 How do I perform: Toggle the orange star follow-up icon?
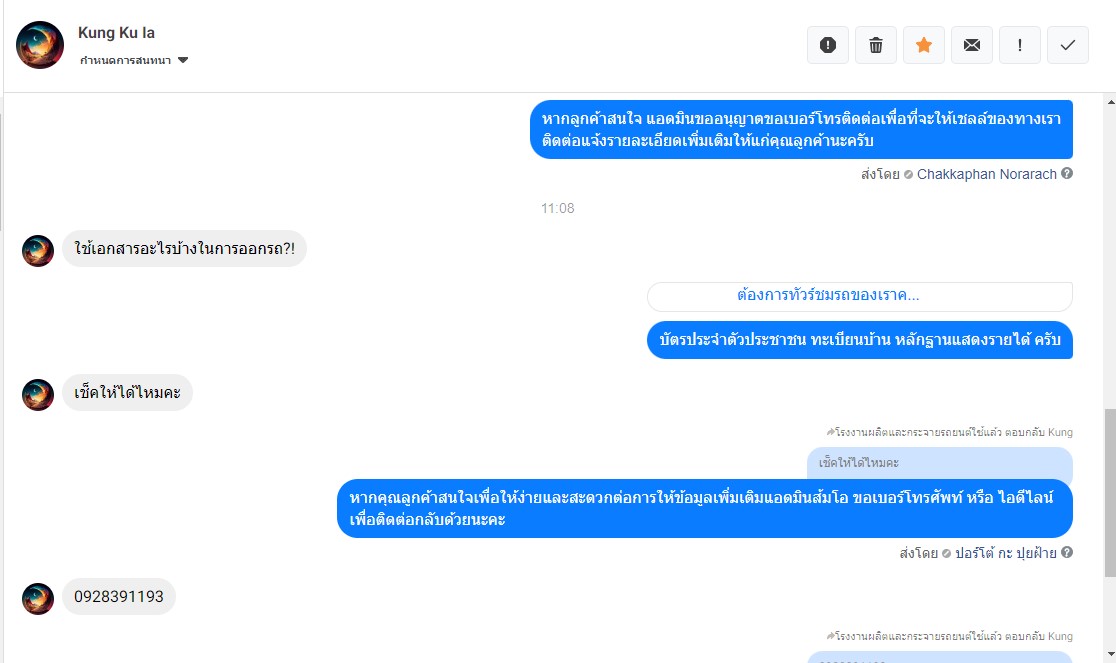pos(924,45)
